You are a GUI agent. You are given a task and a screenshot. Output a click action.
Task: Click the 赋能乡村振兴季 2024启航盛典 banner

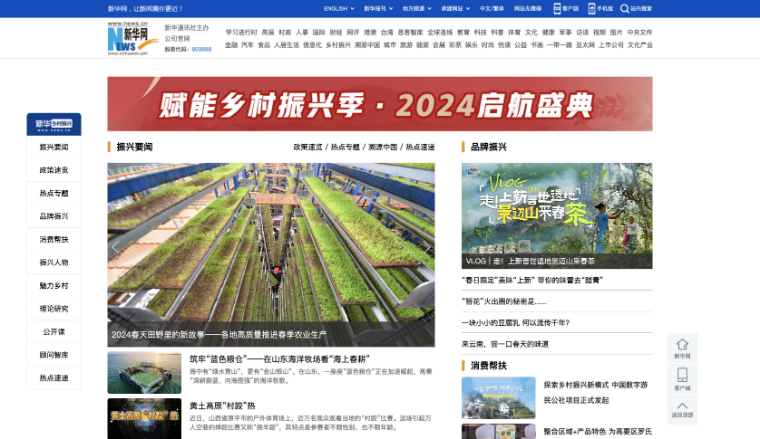(x=380, y=104)
